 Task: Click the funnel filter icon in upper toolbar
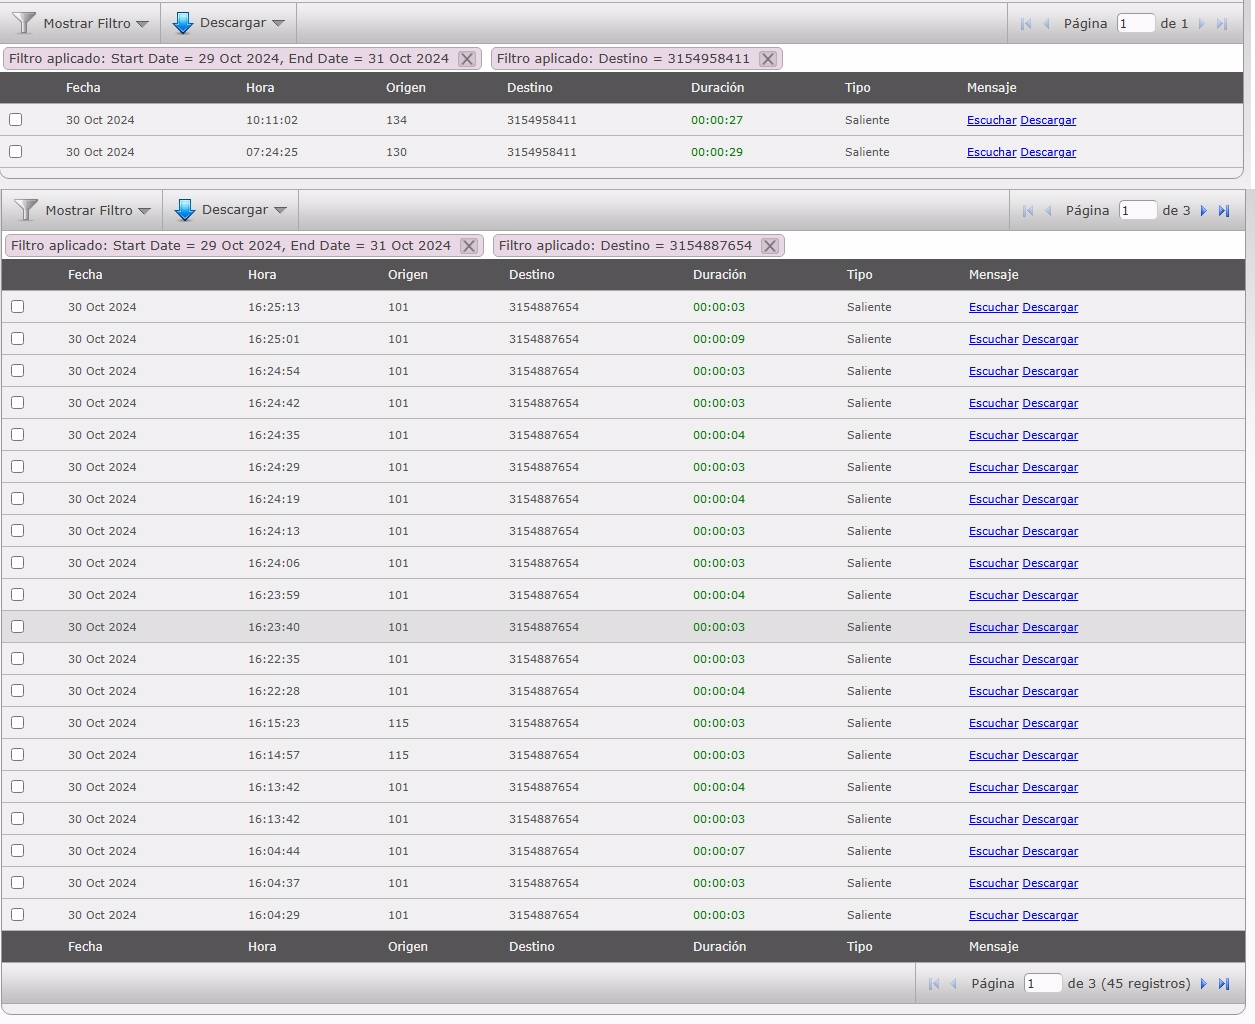point(24,23)
